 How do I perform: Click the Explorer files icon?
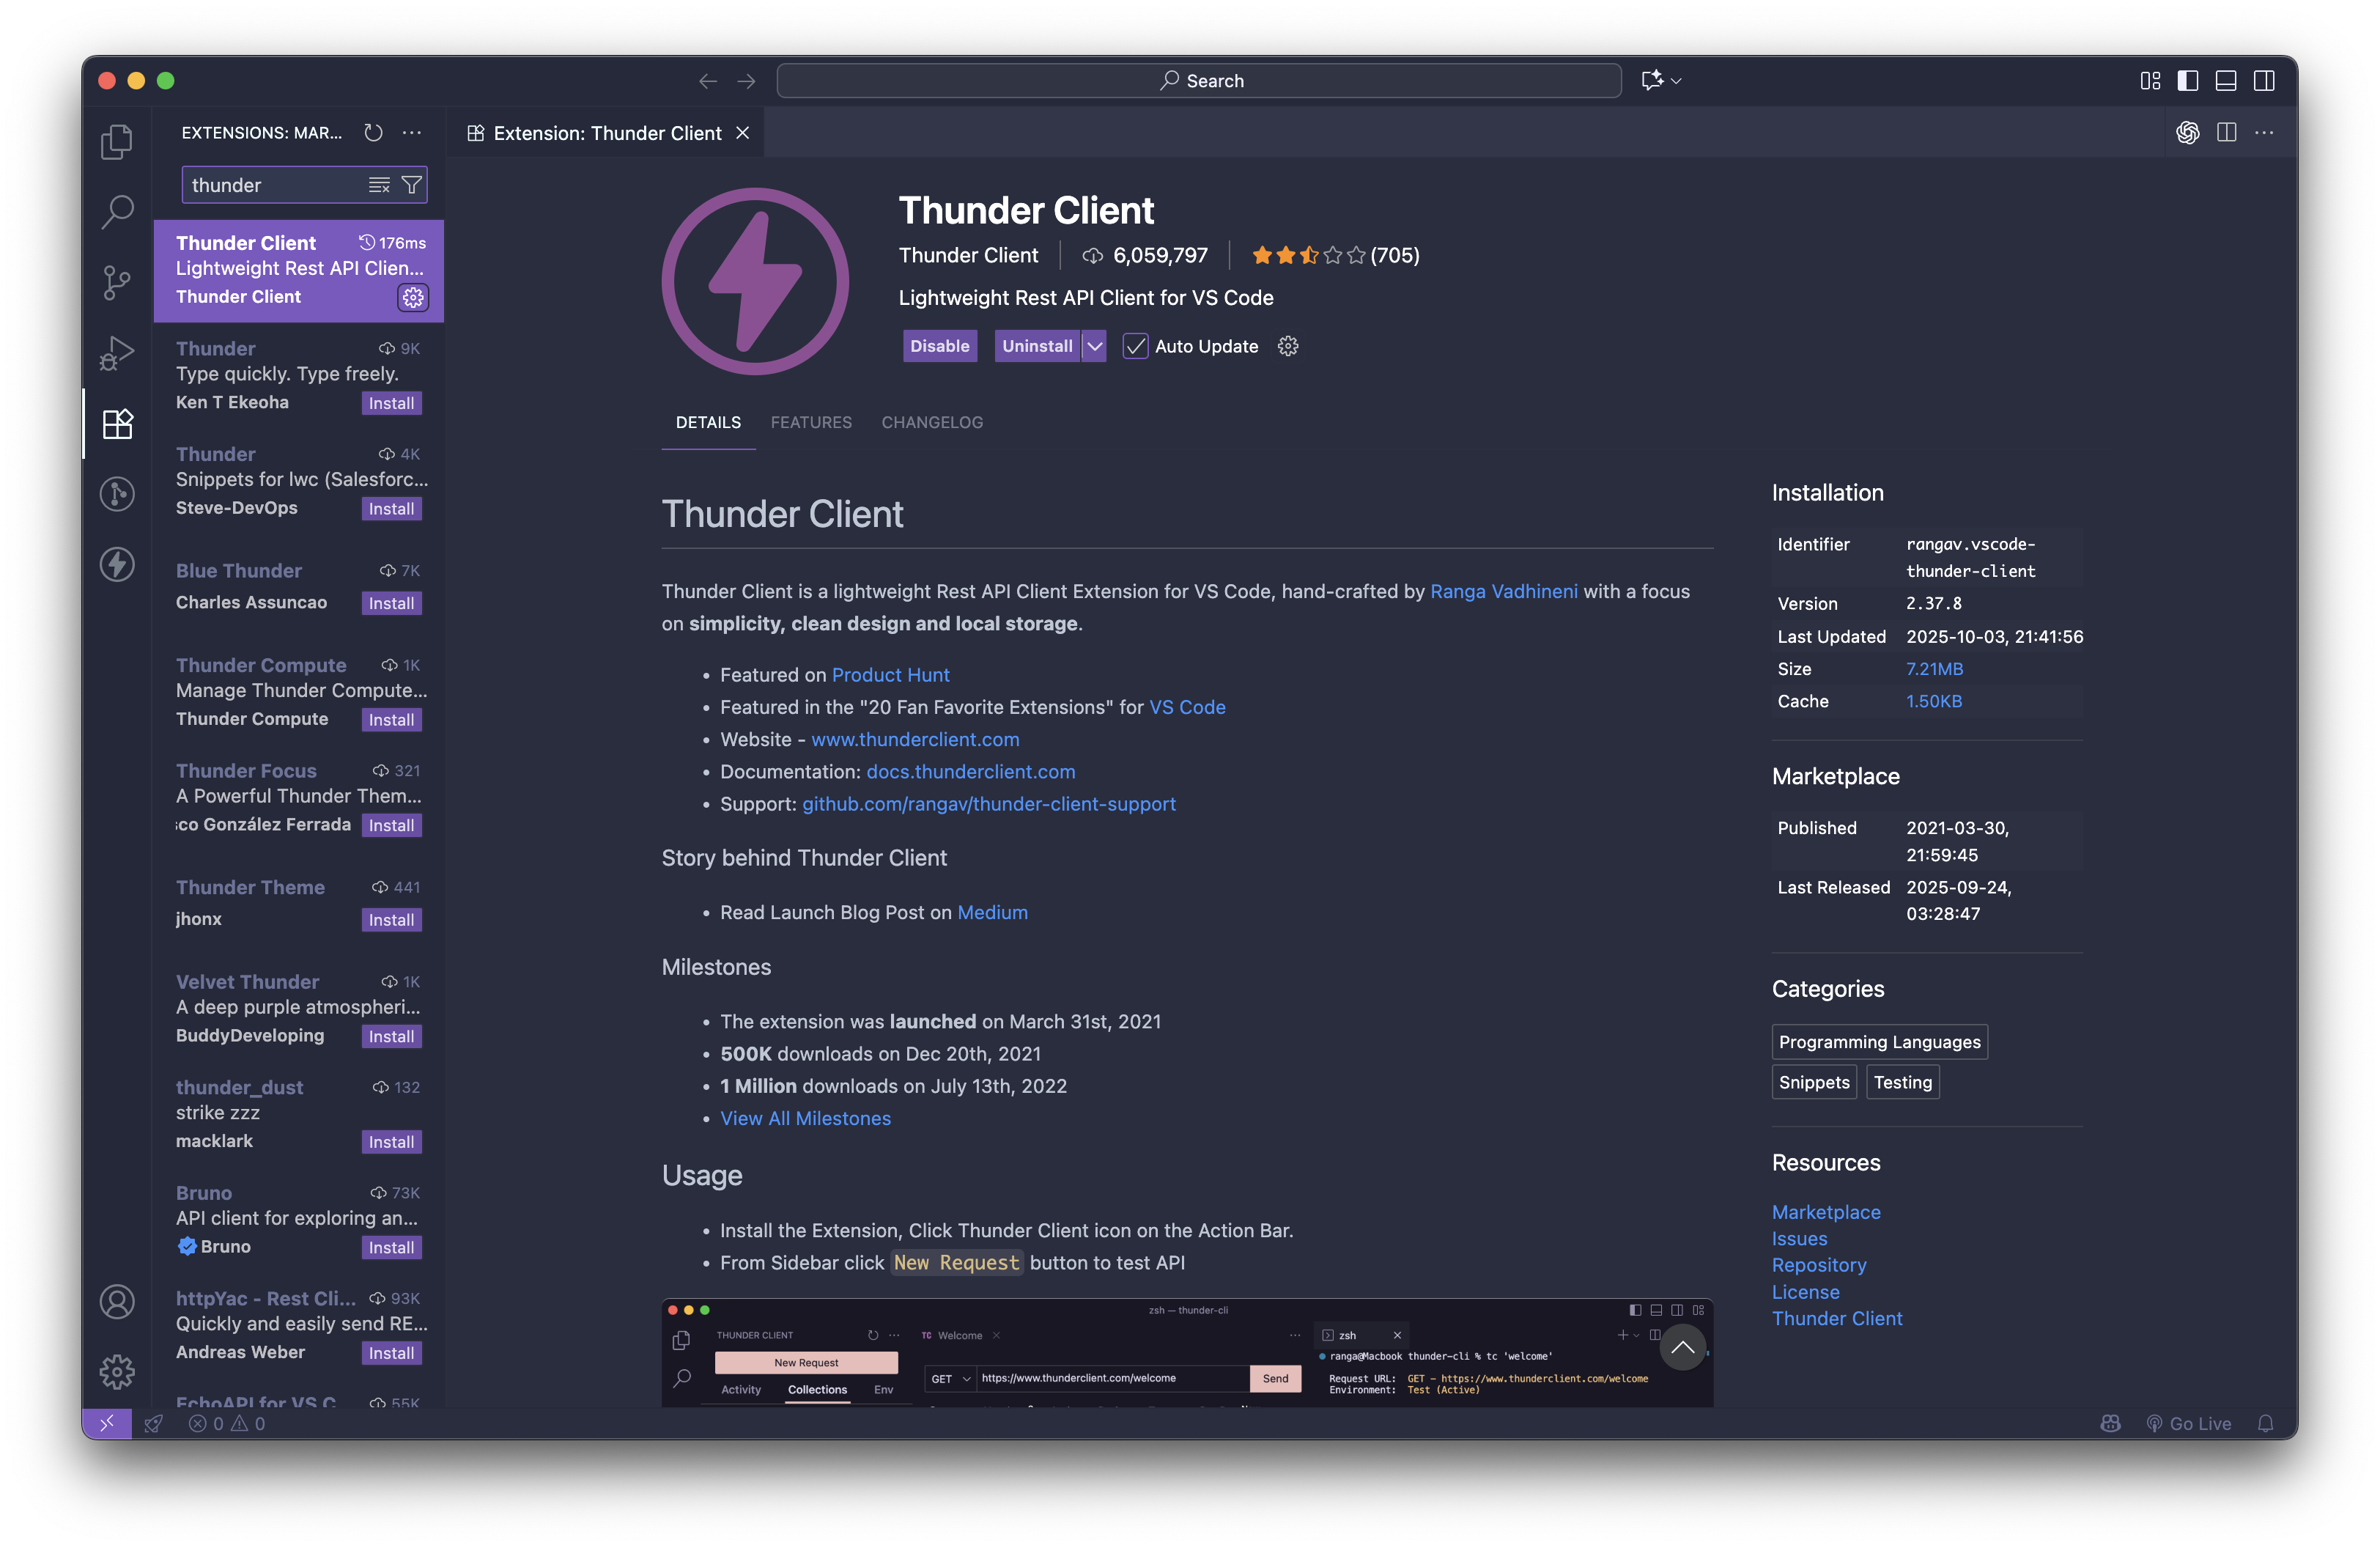[117, 142]
